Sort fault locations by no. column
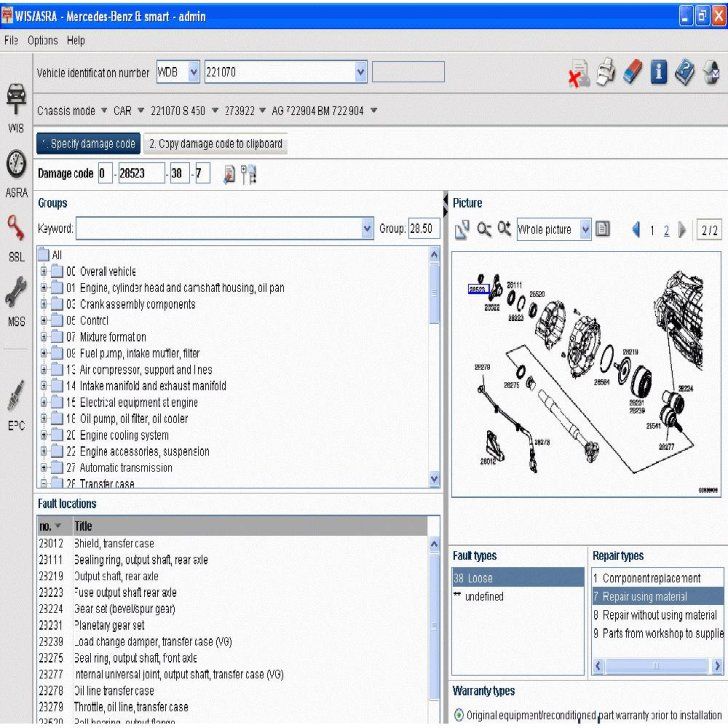The width and height of the screenshot is (728, 728). coord(53,526)
